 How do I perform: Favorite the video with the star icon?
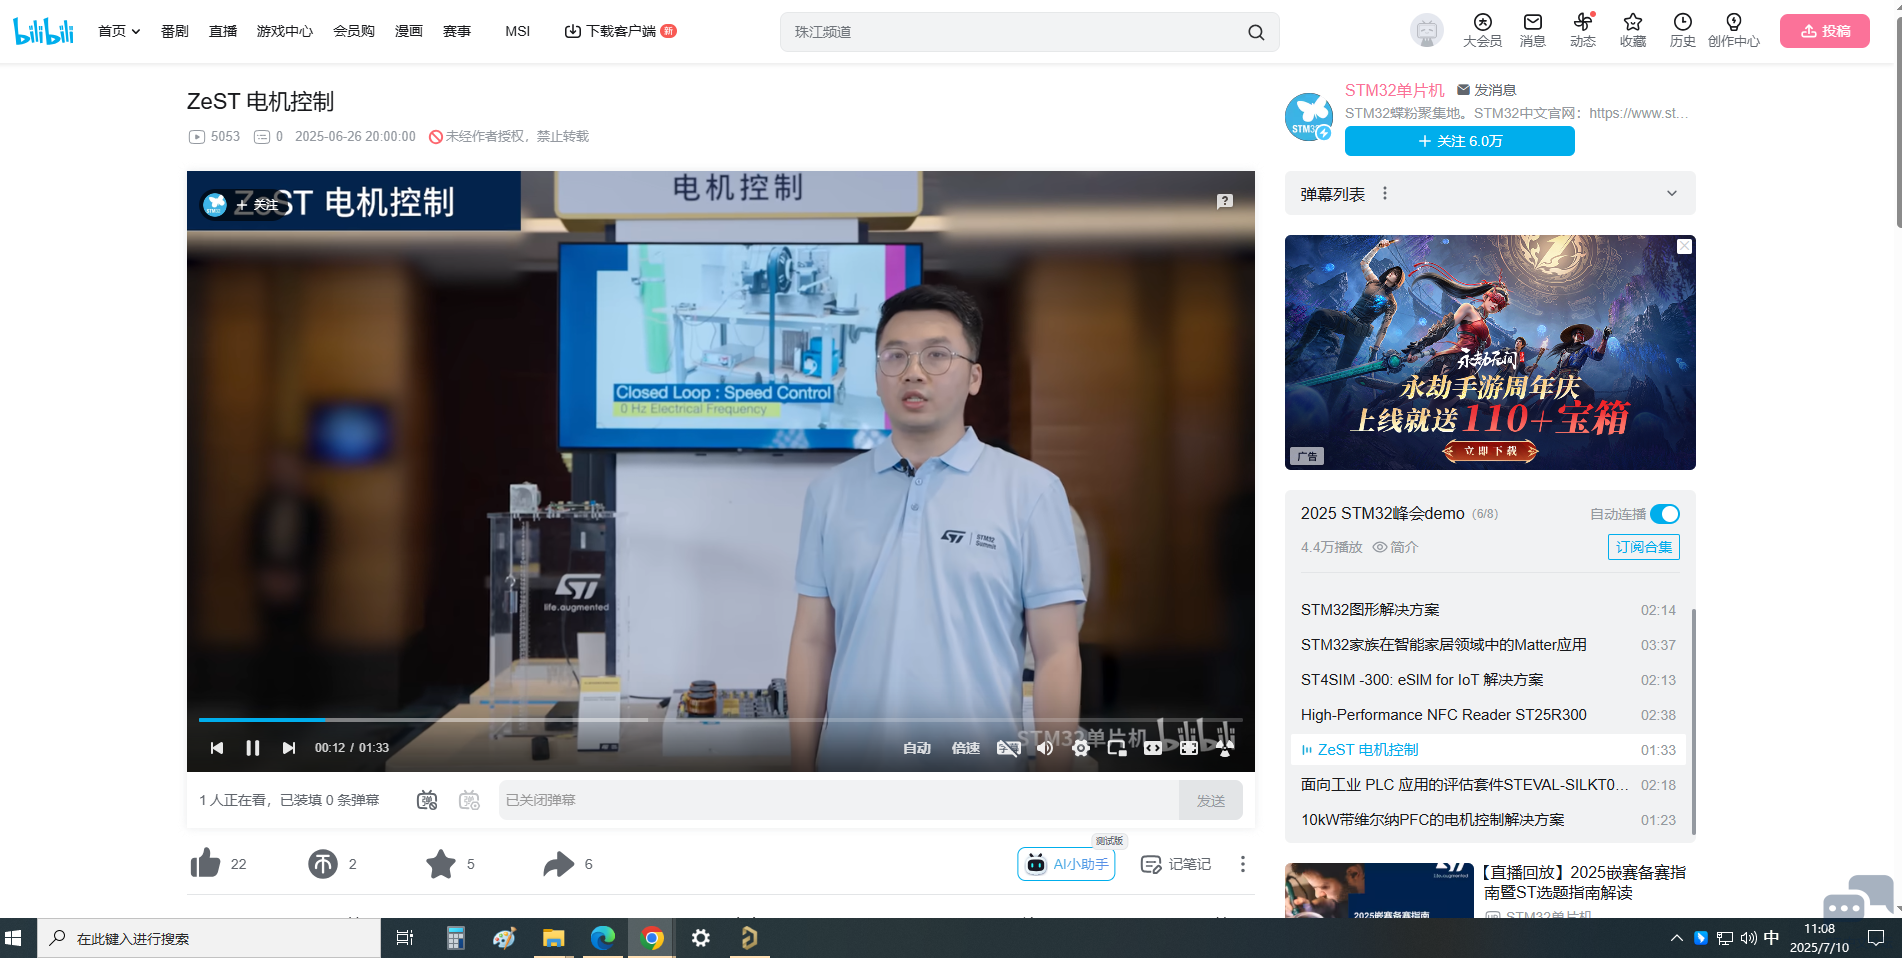click(x=440, y=863)
